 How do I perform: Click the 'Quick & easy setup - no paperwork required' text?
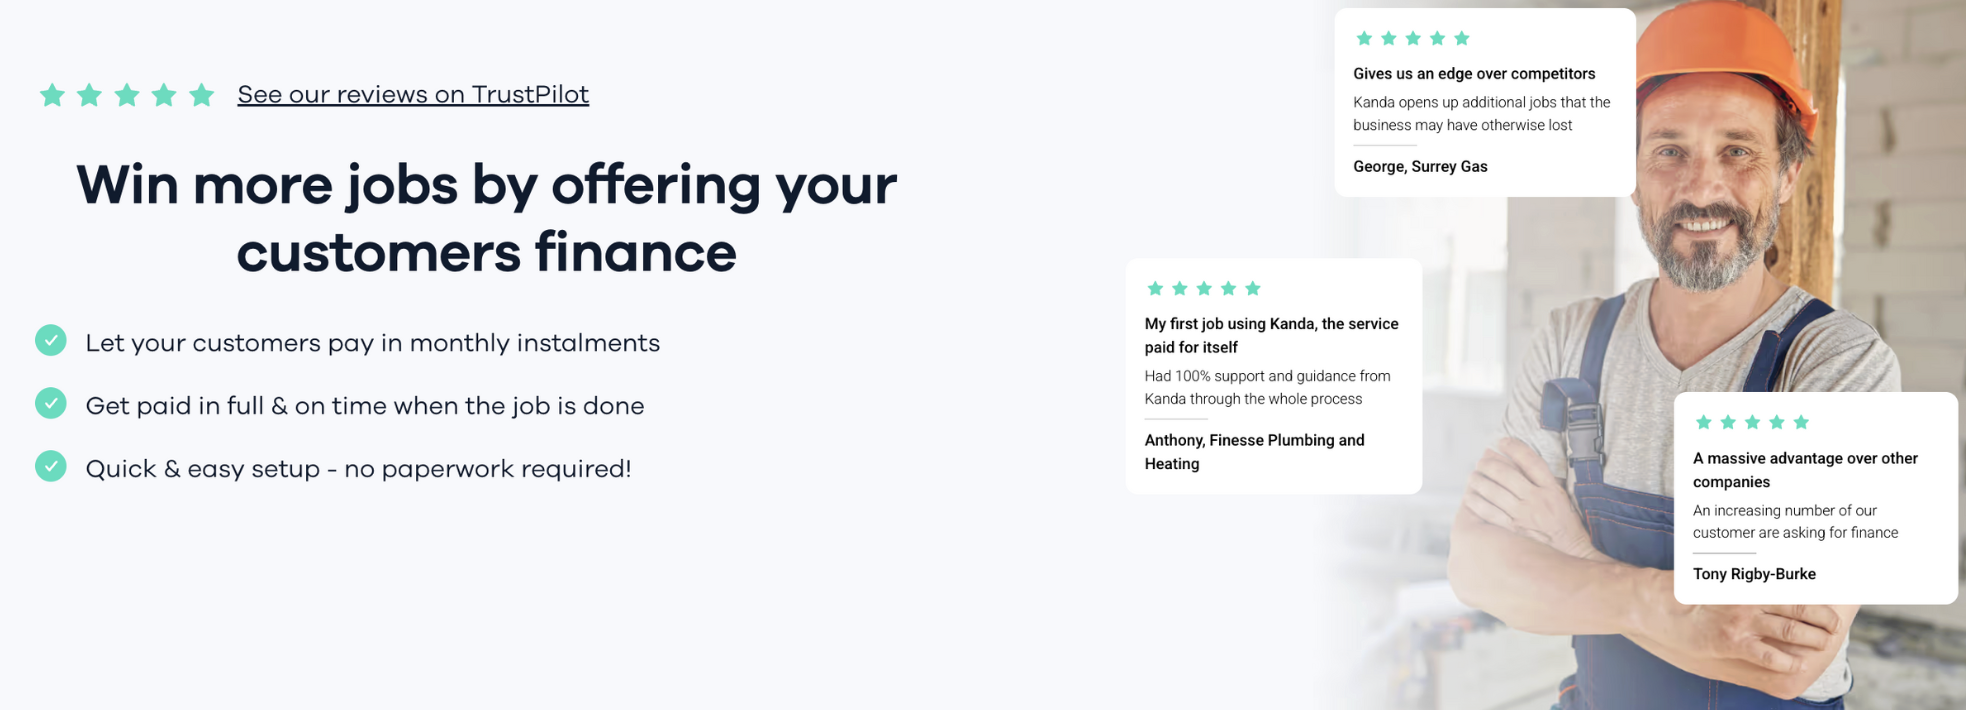point(358,469)
